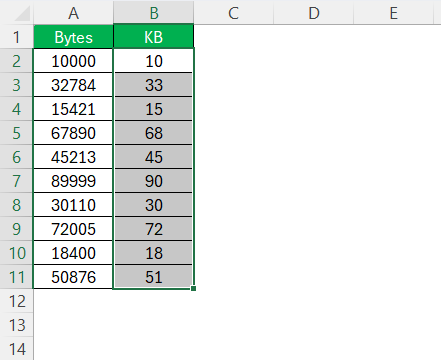This screenshot has width=441, height=360.
Task: Select row 9 header
Action: coord(17,229)
